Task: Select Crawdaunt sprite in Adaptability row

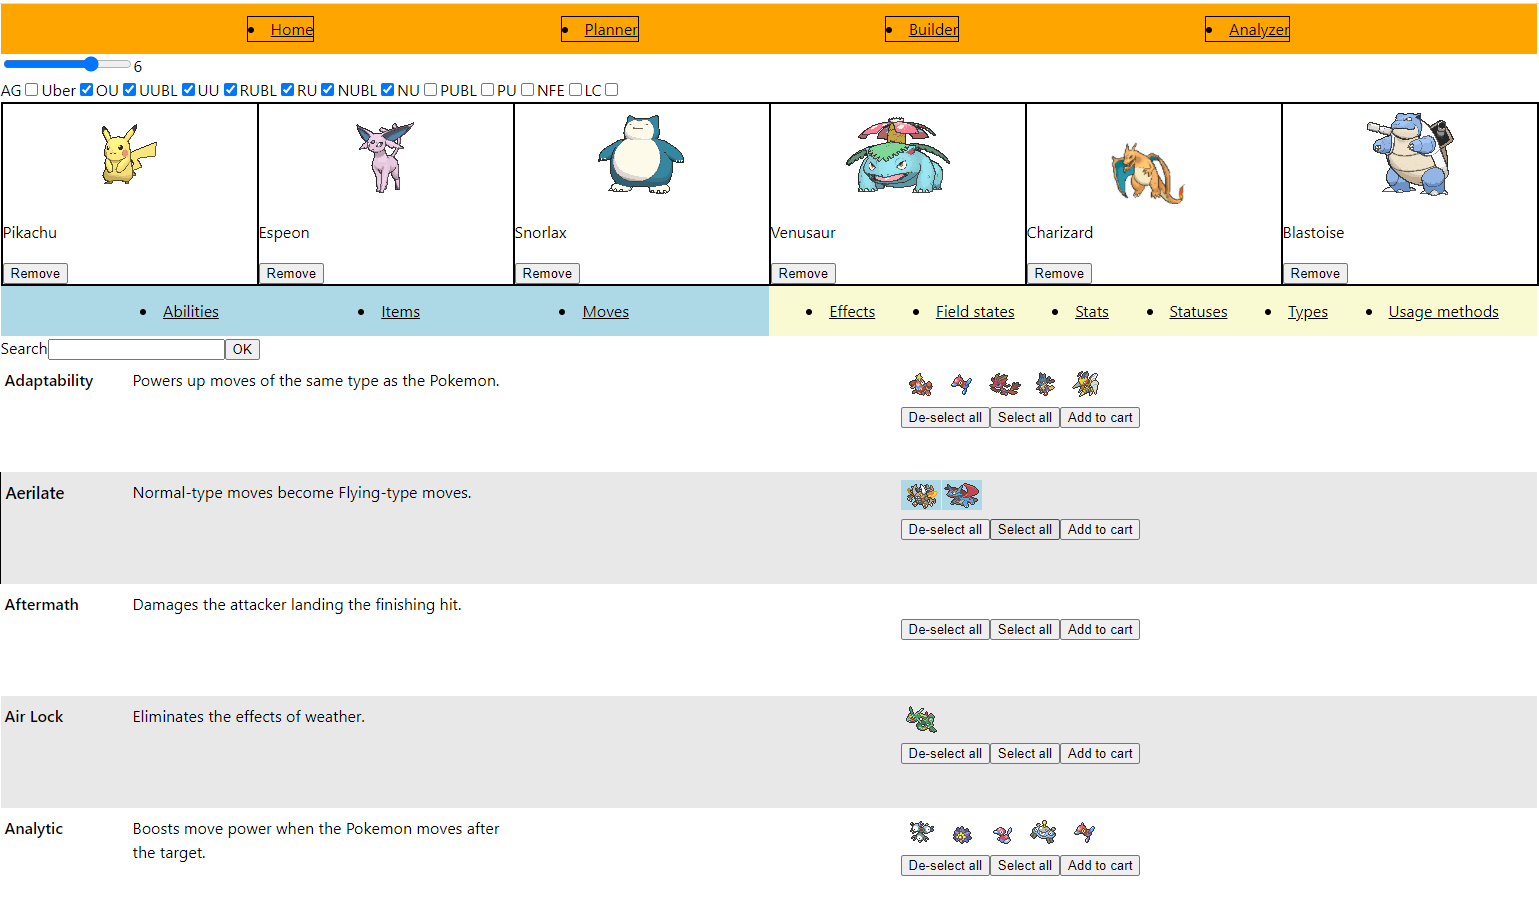Action: pos(921,384)
